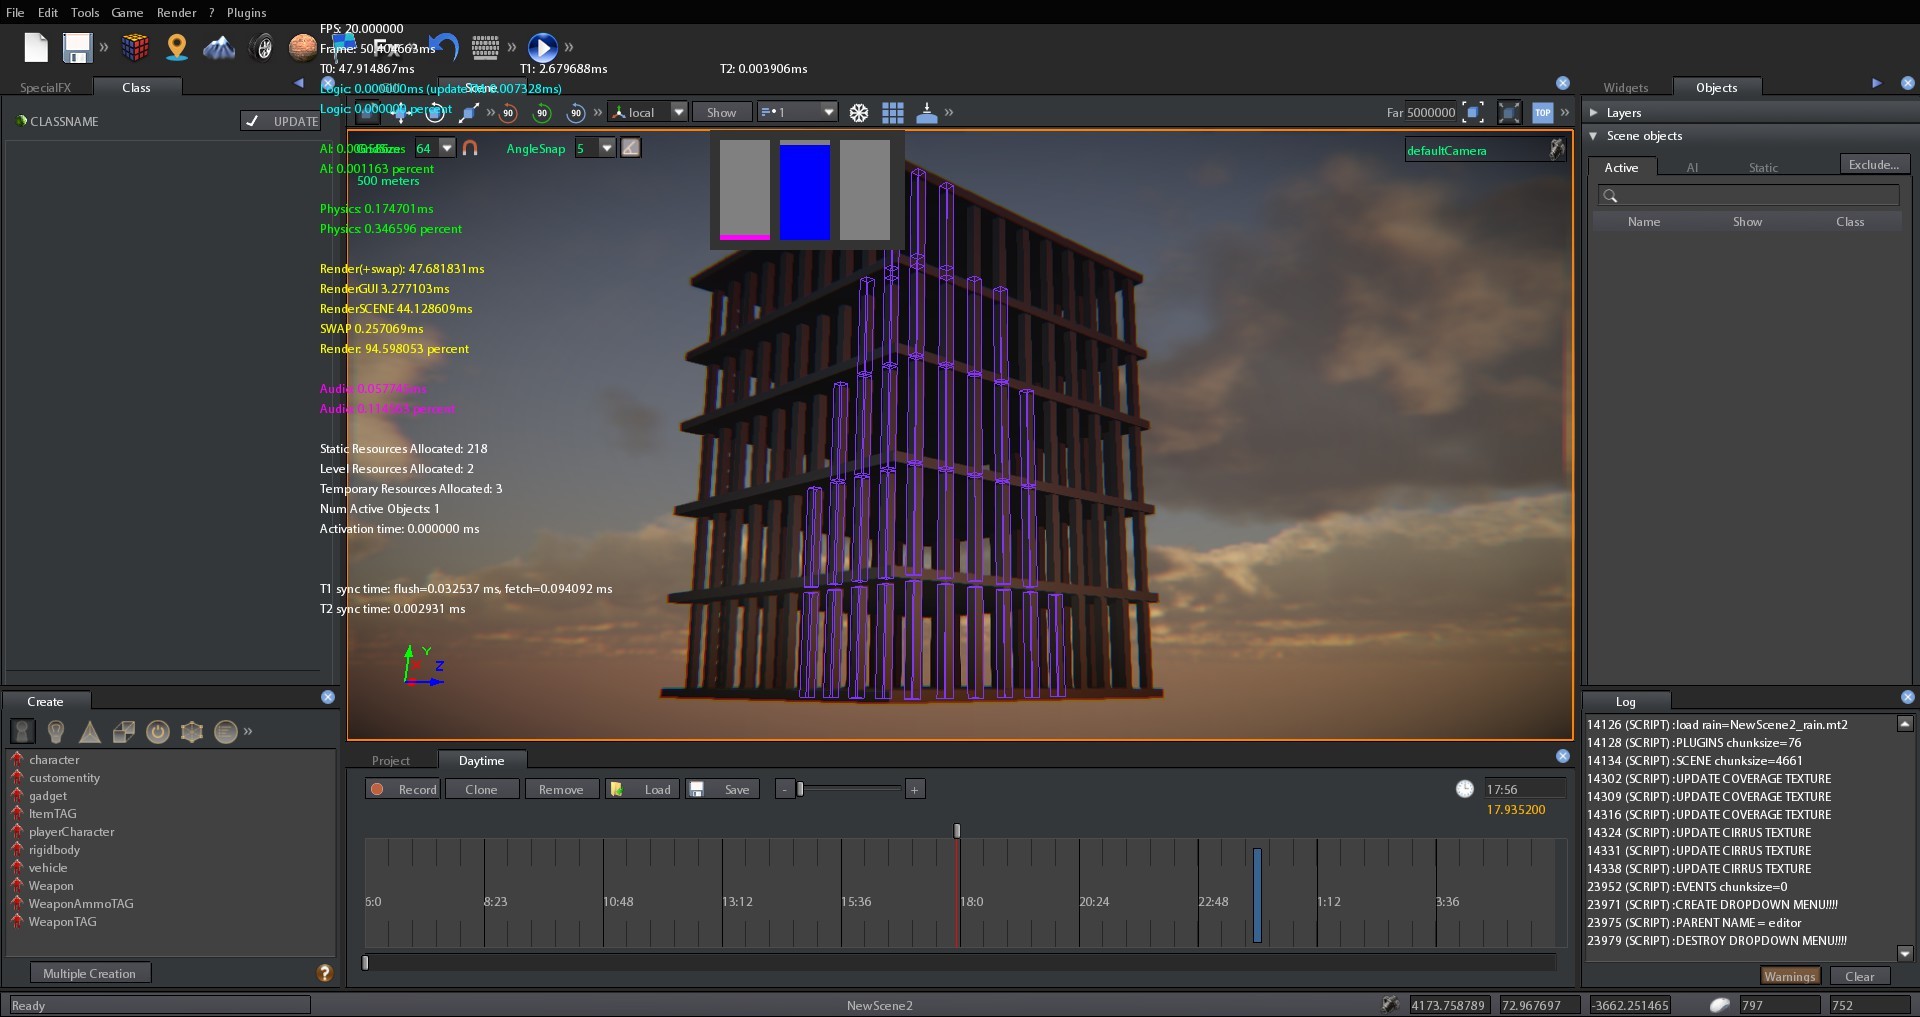The width and height of the screenshot is (1920, 1017).
Task: Click the Daytime zoom slider handle
Action: point(800,789)
